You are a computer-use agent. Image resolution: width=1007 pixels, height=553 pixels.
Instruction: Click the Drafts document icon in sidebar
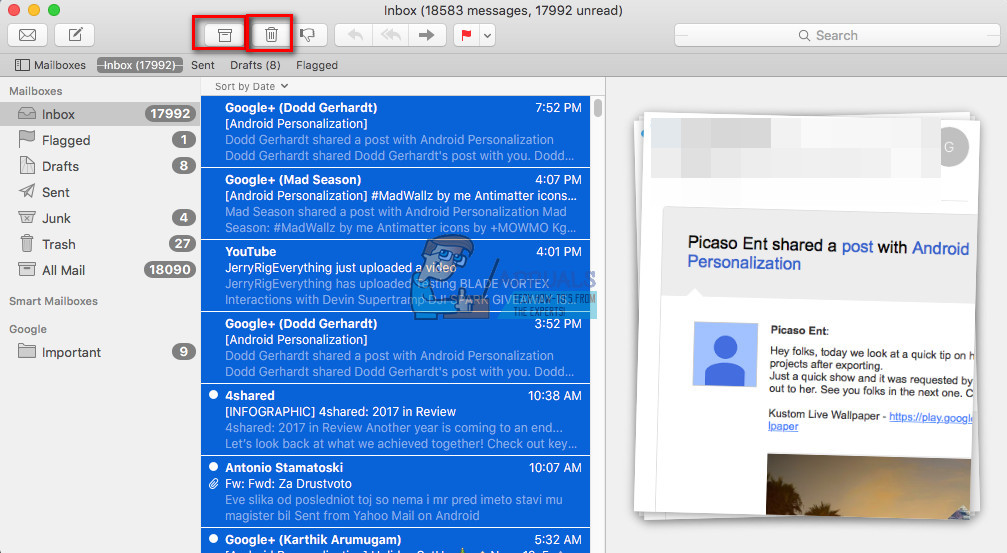[x=27, y=166]
